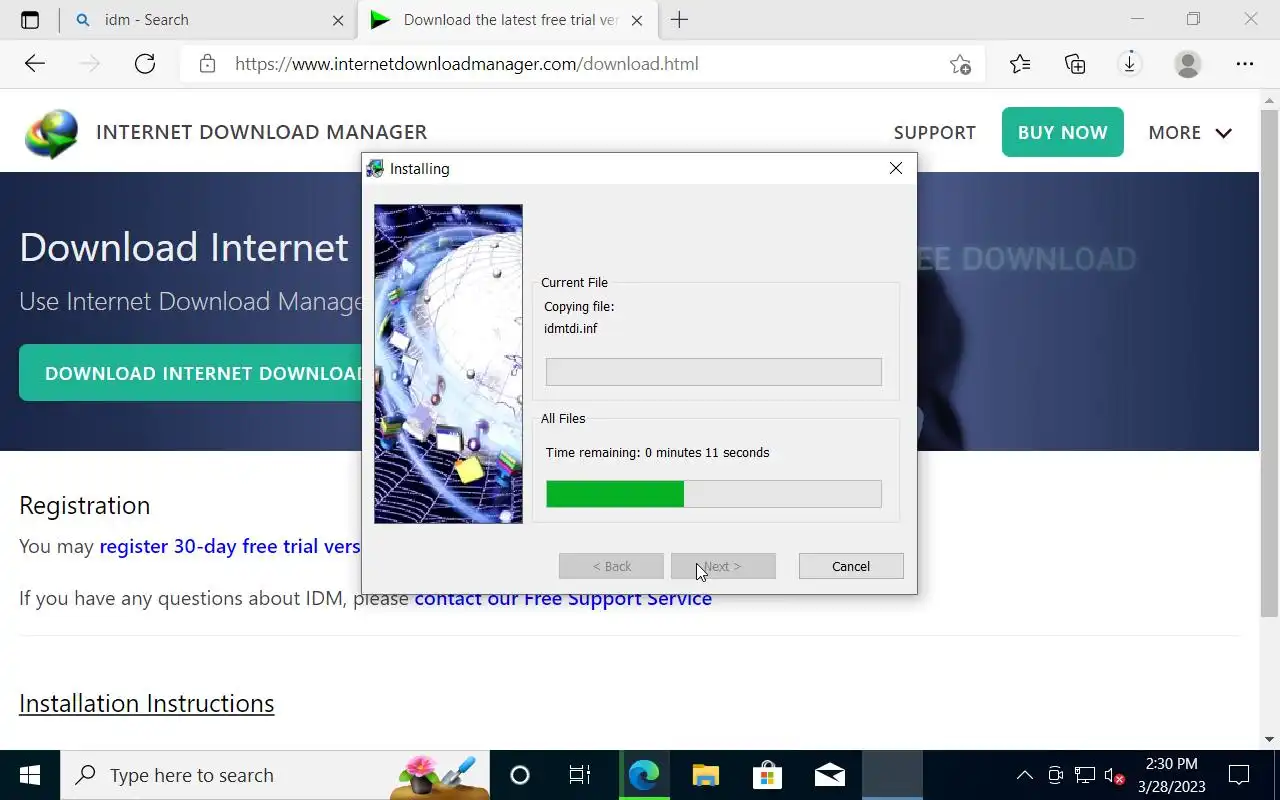Screen dimensions: 1280x800
Task: Launch Microsoft Store from taskbar
Action: click(767, 775)
